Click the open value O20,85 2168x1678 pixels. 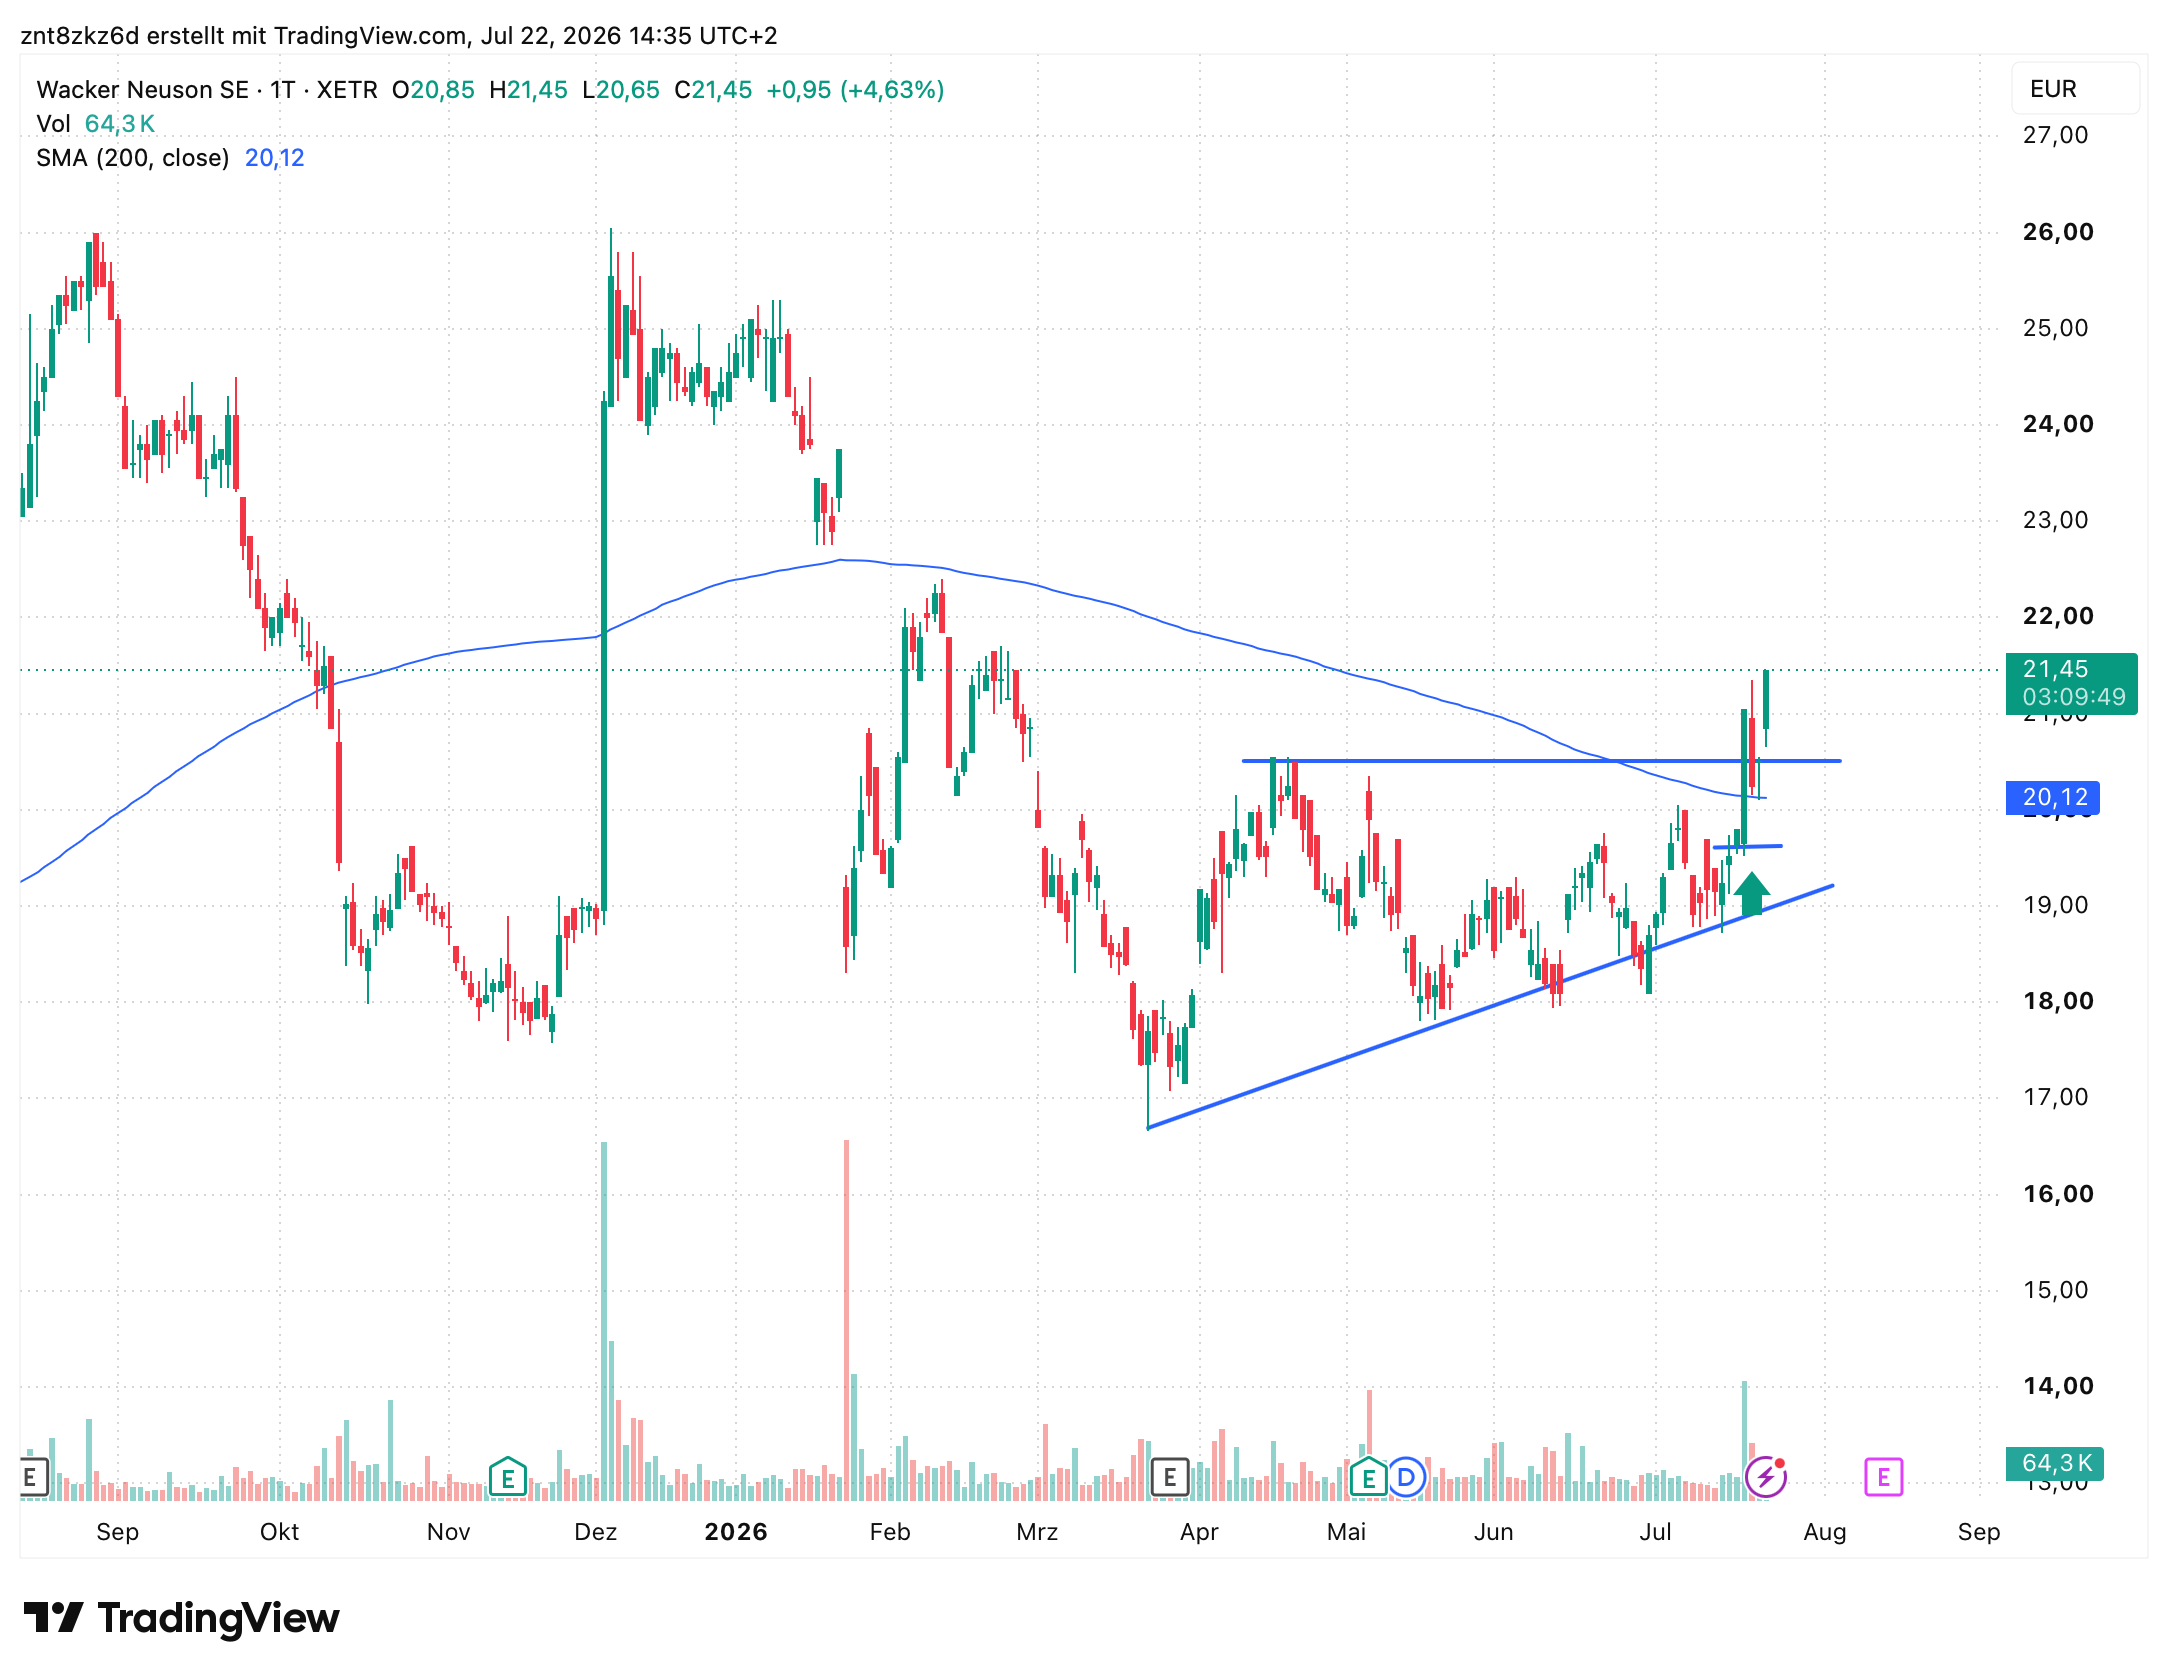click(x=433, y=90)
